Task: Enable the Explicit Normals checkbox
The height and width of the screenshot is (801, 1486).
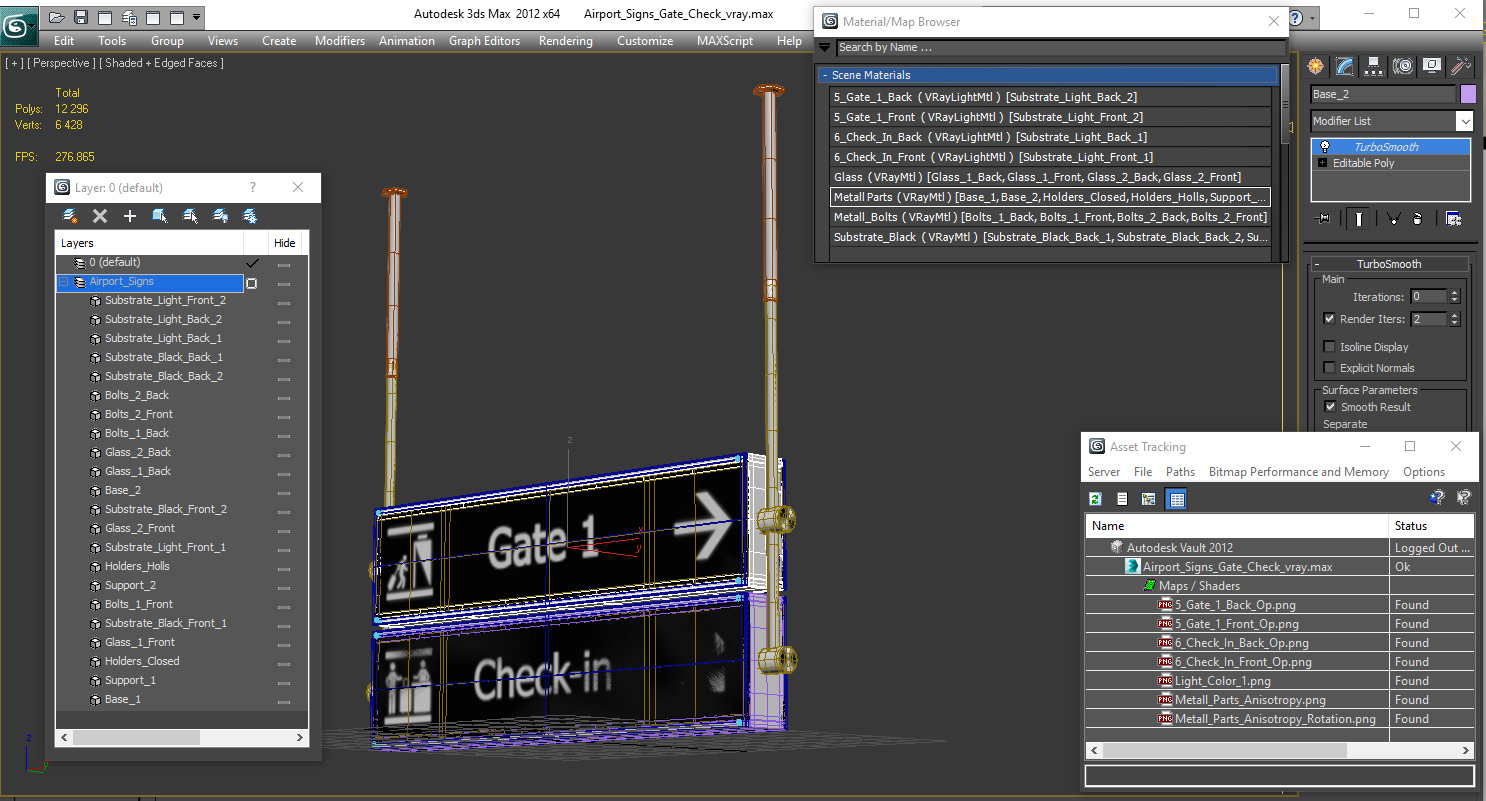Action: tap(1329, 368)
